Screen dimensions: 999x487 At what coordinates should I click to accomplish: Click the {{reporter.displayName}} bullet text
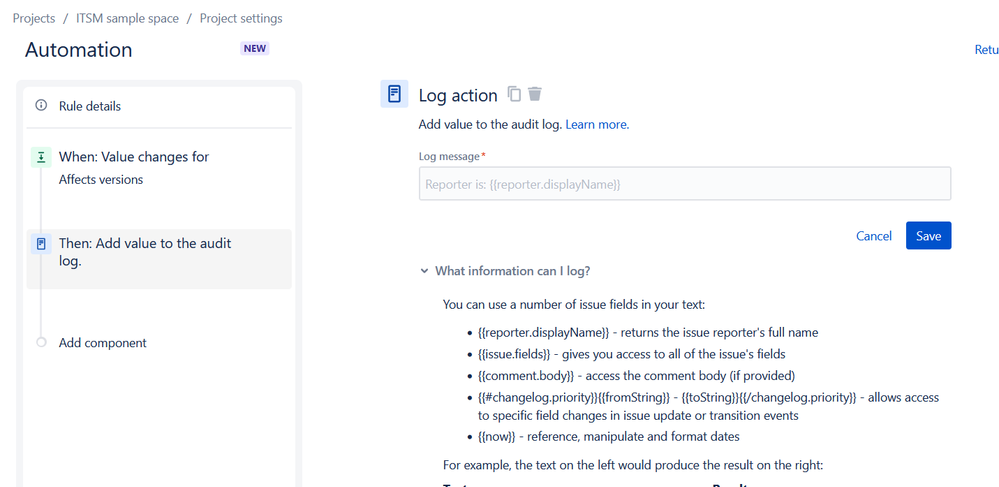tap(648, 333)
